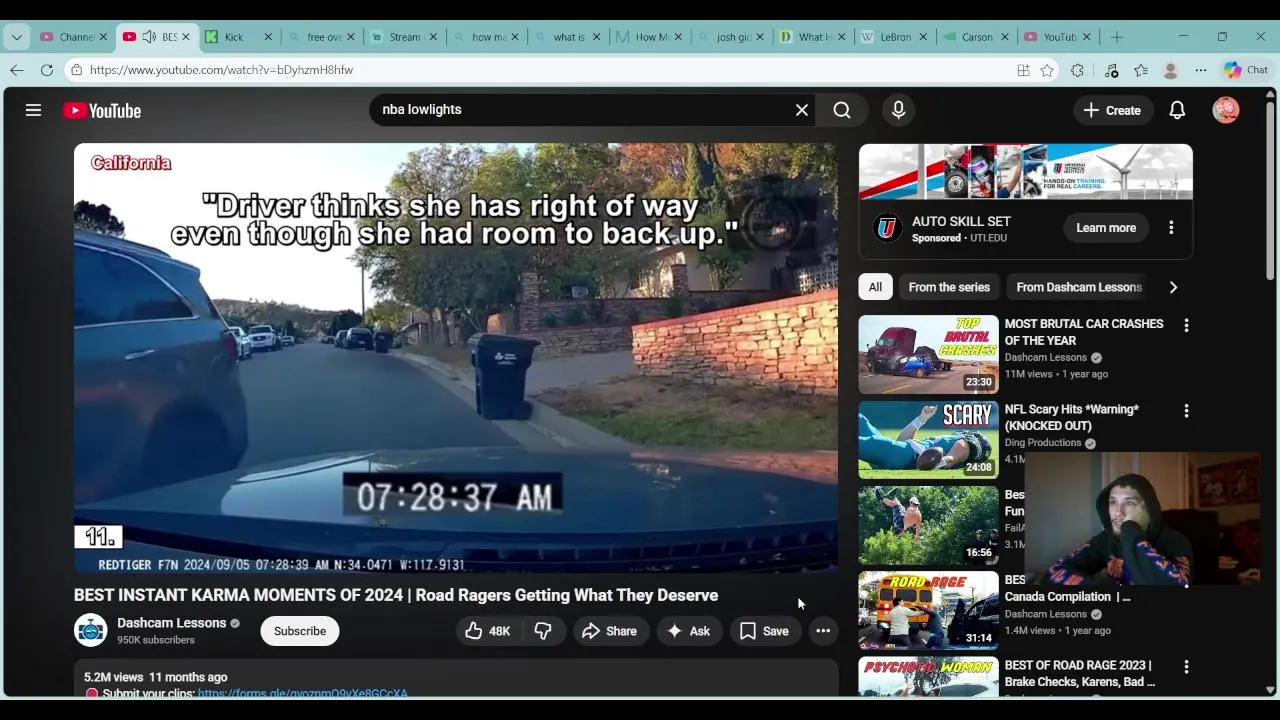Screen dimensions: 1280x720
Task: Run search with the magnifier button
Action: coord(842,110)
